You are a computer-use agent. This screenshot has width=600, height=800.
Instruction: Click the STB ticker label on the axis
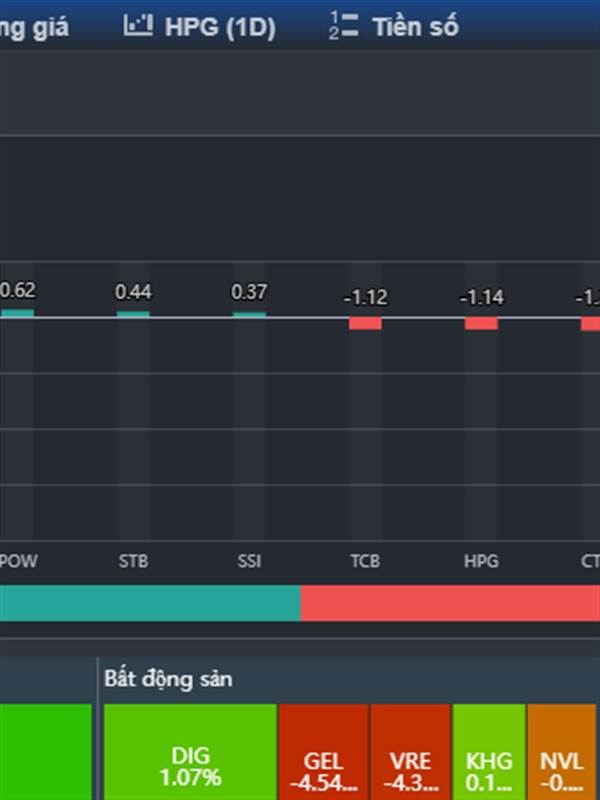pos(133,561)
